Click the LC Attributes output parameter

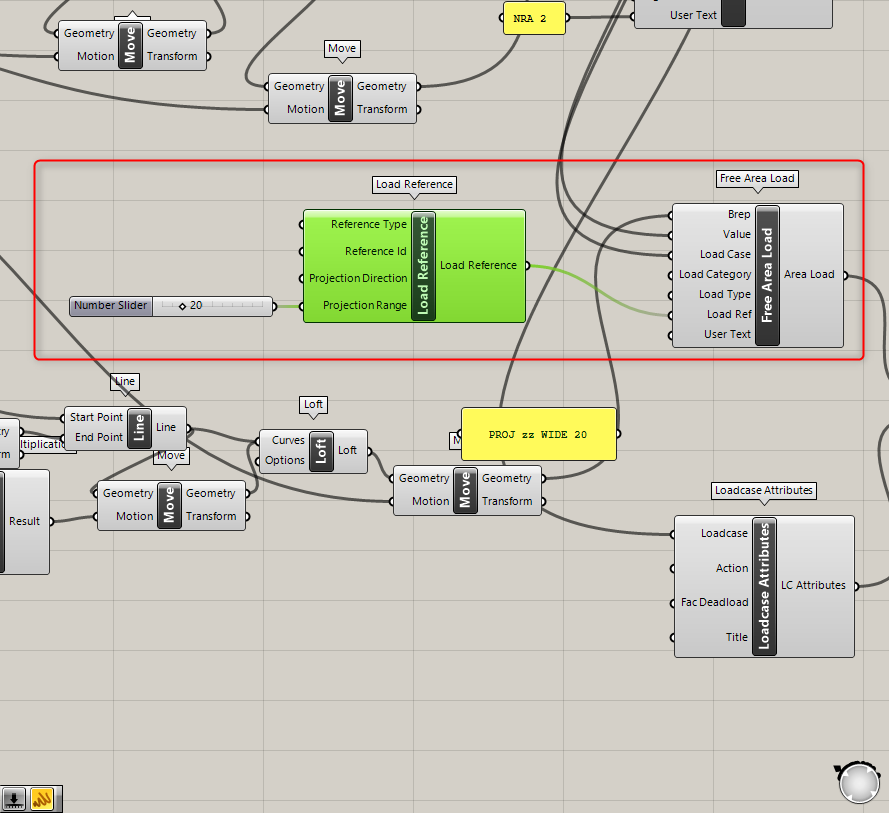pos(812,585)
